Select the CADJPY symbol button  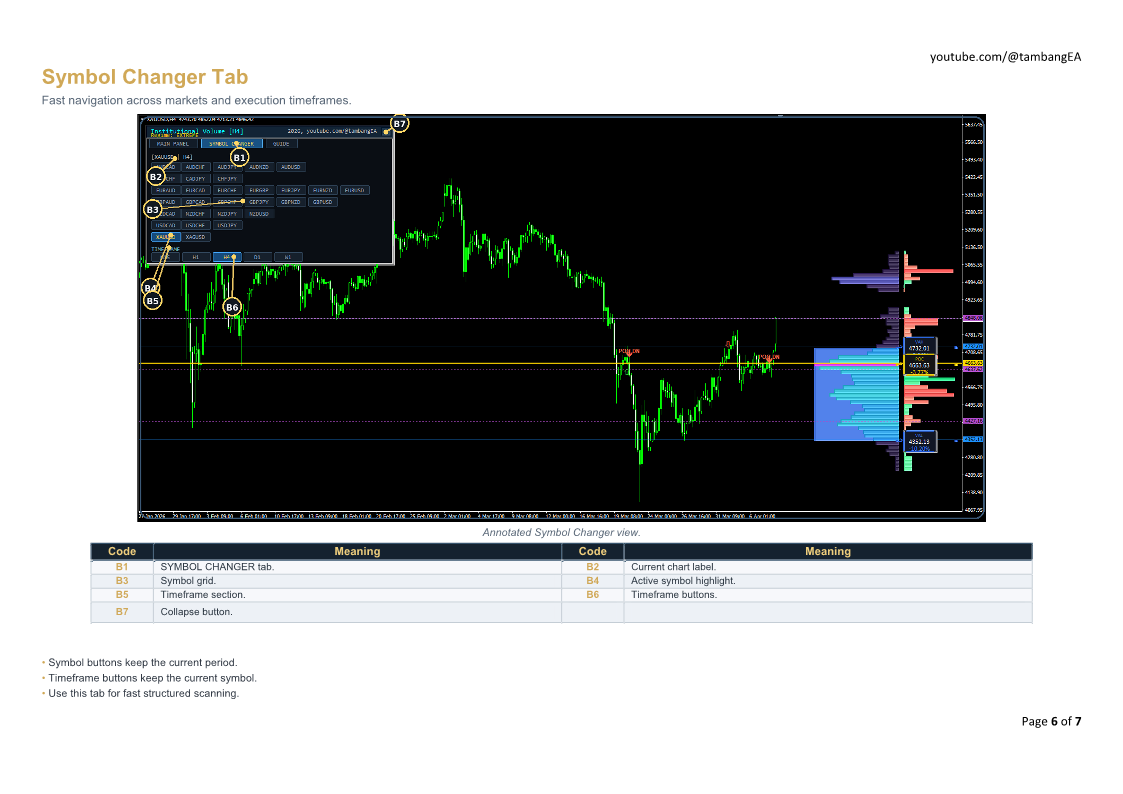[x=195, y=178]
